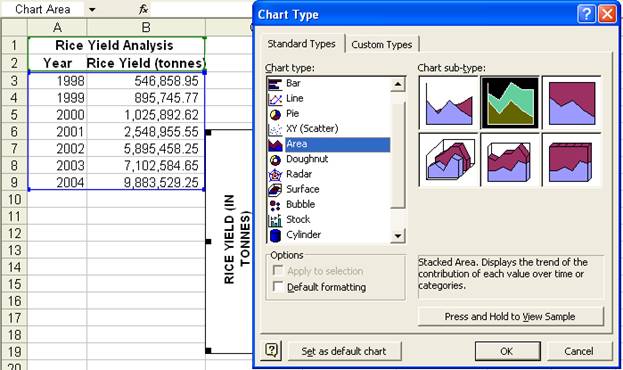Select the Bar chart type icon
Viewport: 623px width, 370px height.
[x=275, y=84]
